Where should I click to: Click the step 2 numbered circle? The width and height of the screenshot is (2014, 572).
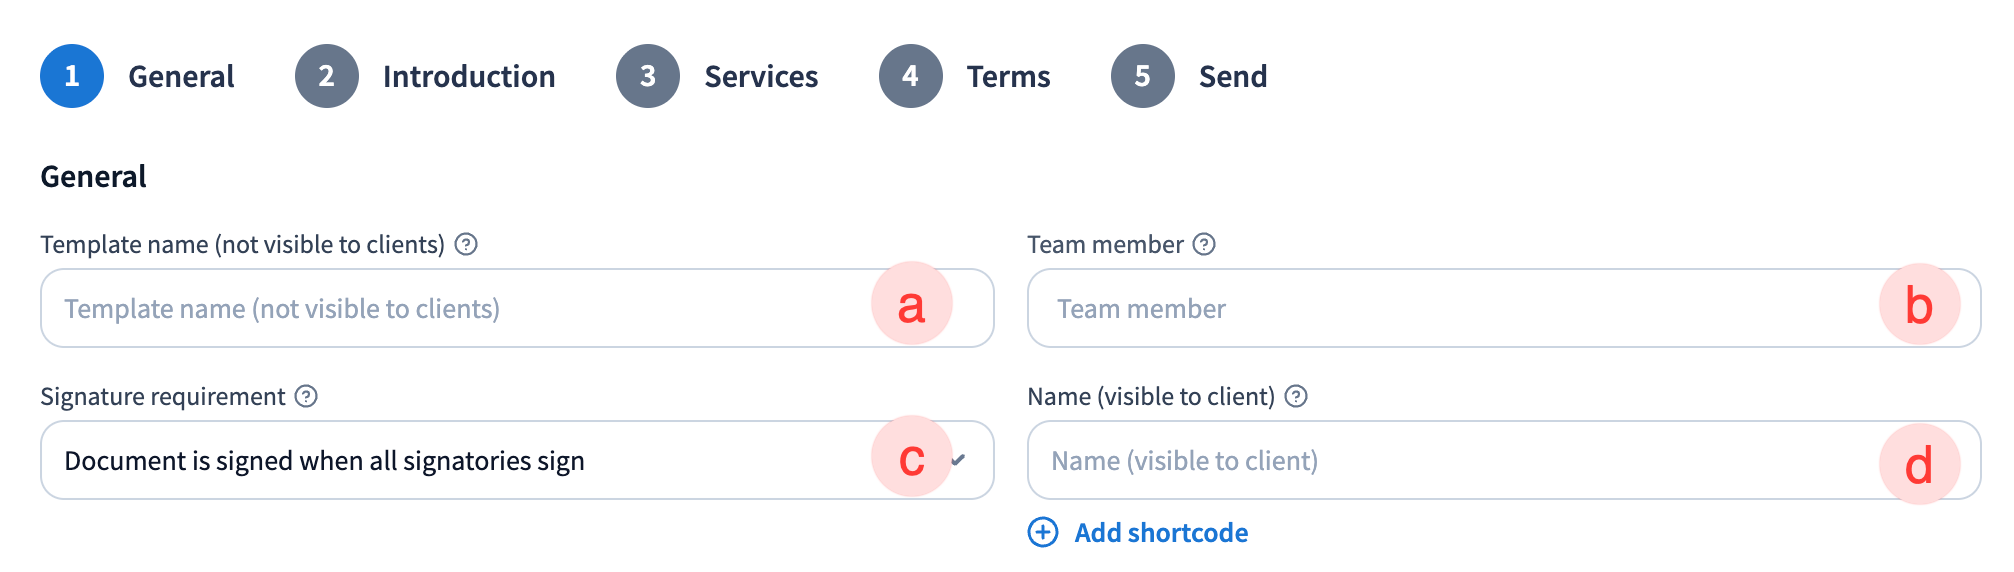tap(327, 76)
